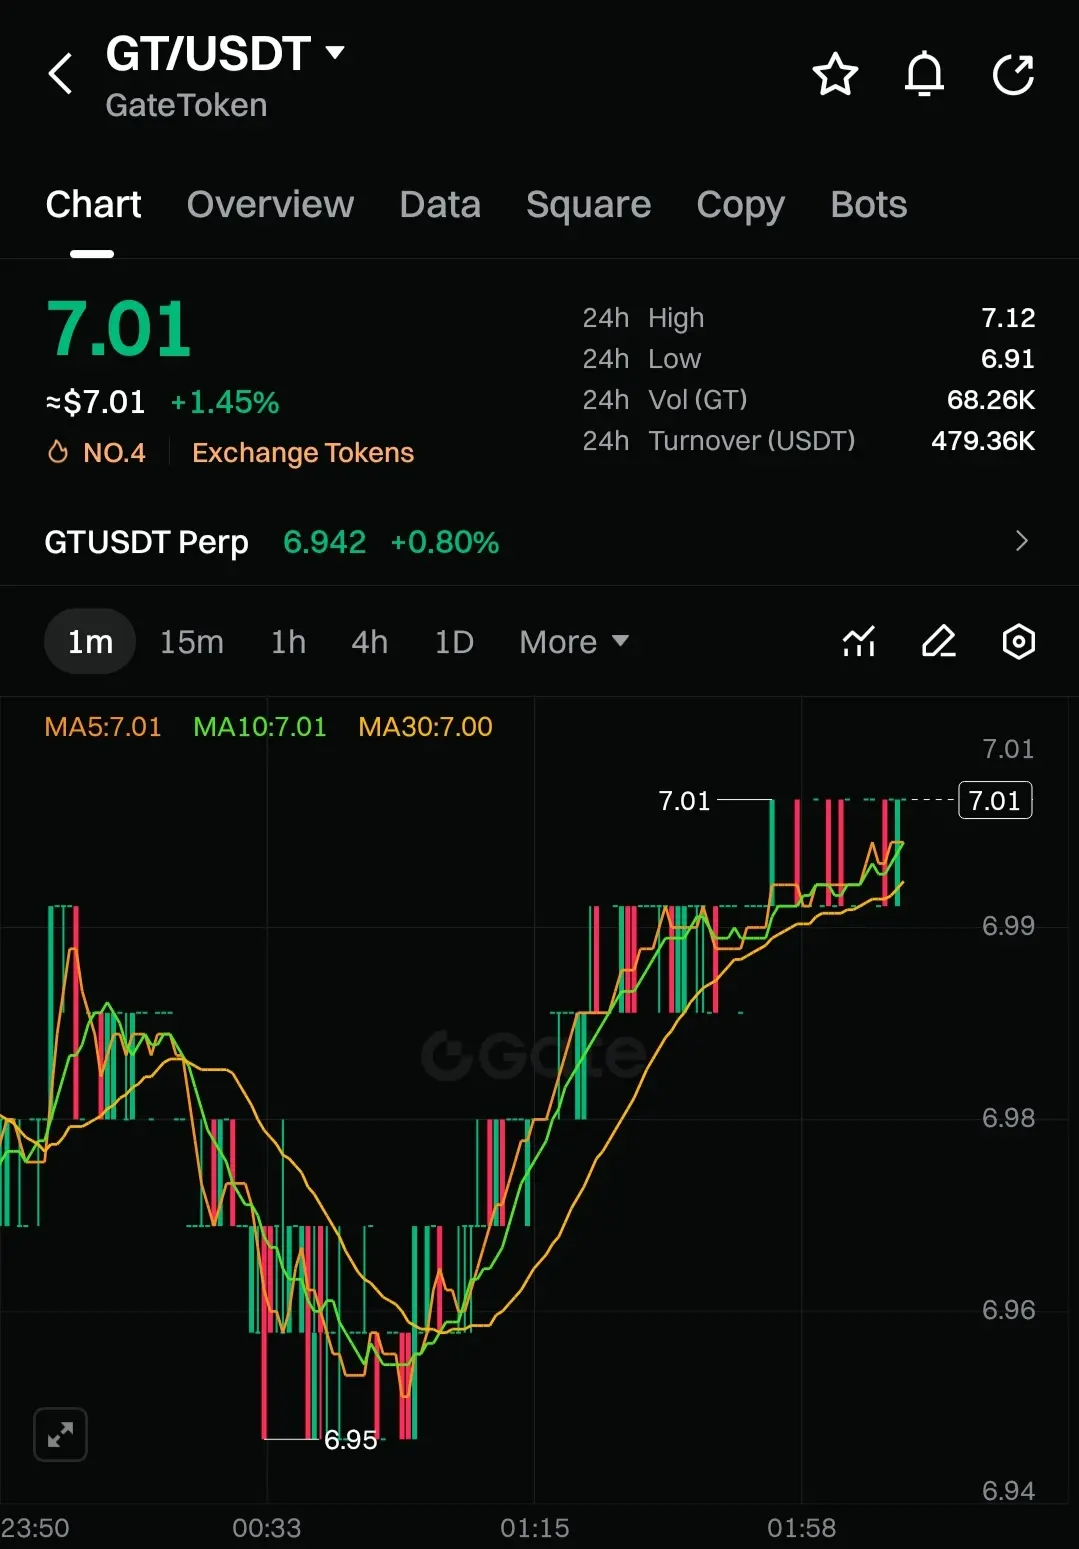This screenshot has width=1079, height=1549.
Task: Tap the flame icon beside NO.4
Action: pos(58,452)
